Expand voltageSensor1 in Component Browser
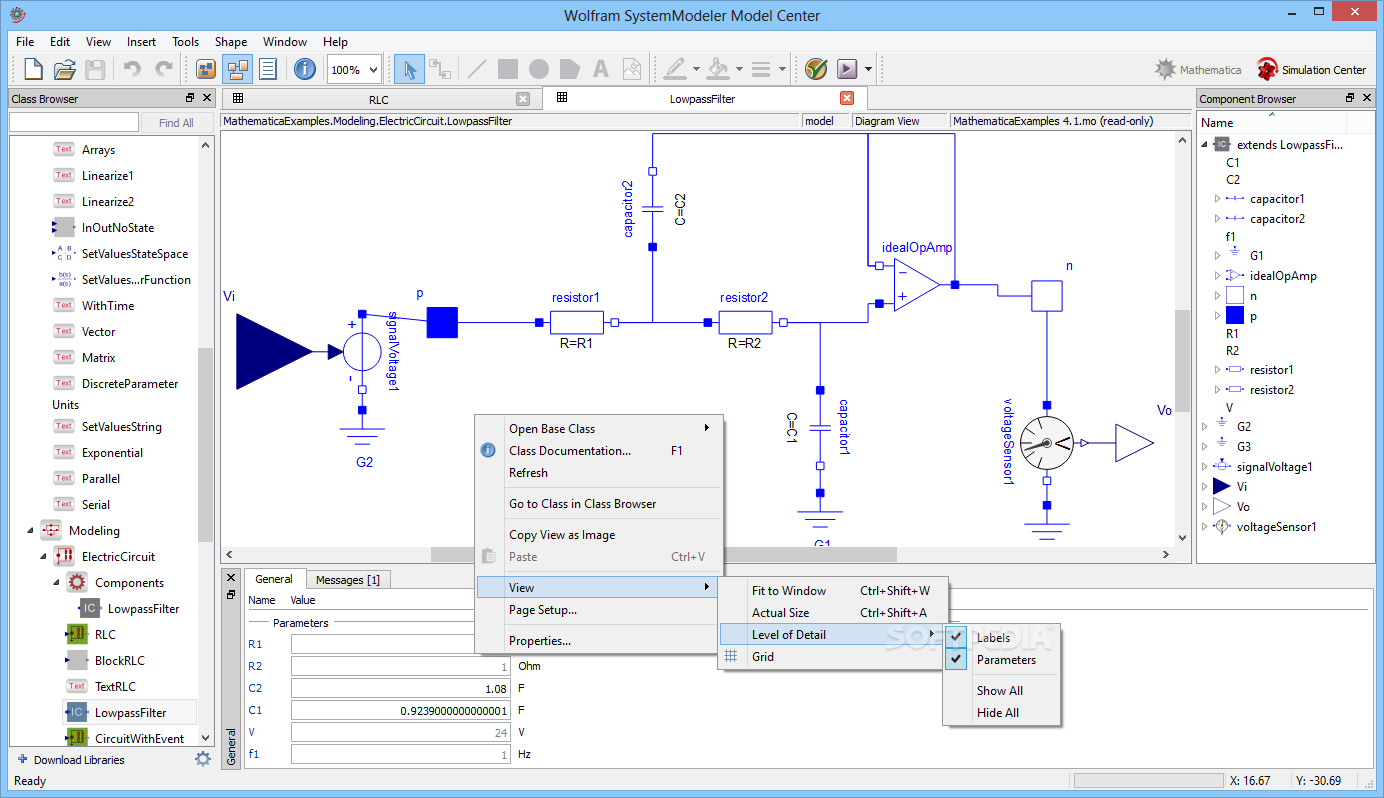 tap(1204, 527)
